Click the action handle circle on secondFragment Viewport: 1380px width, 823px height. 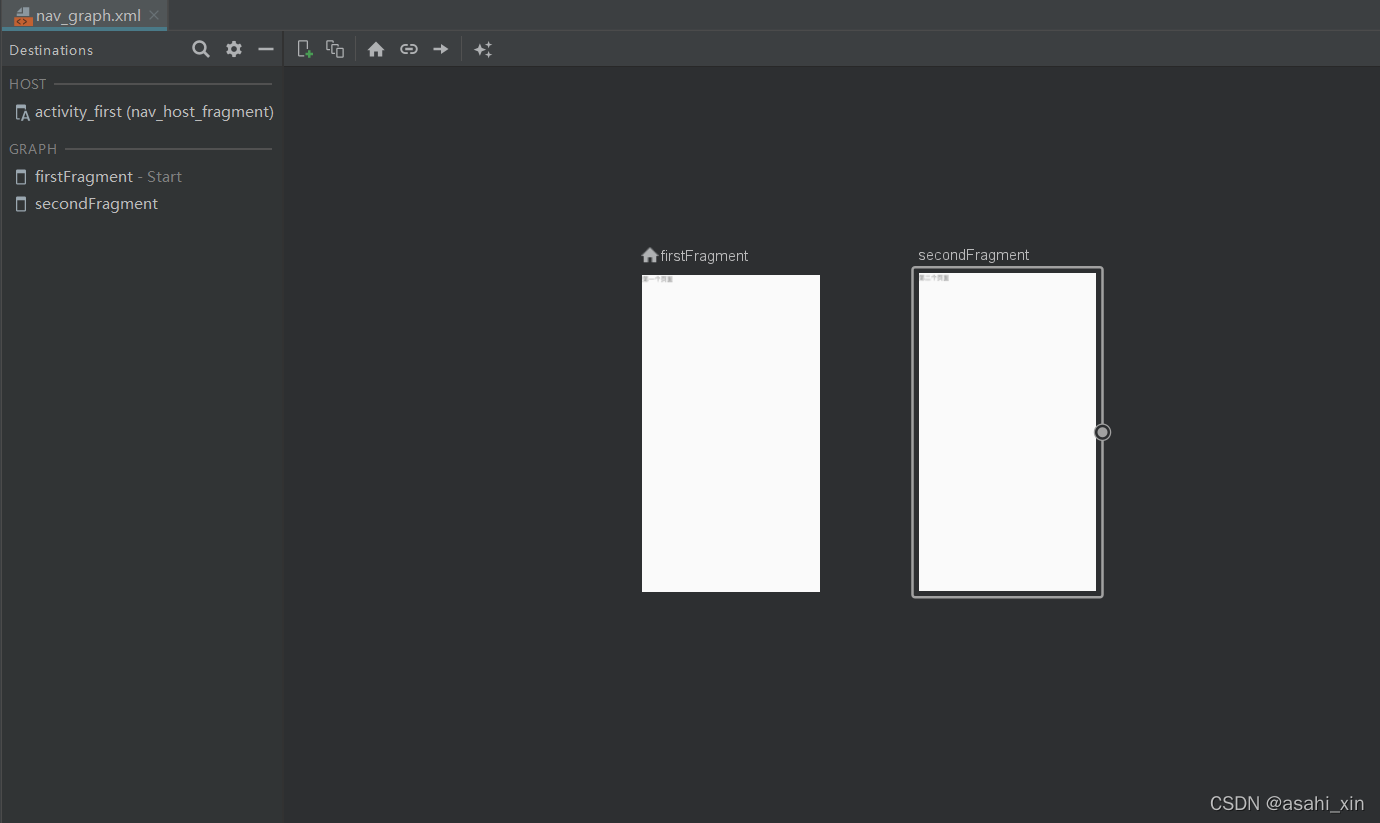(x=1102, y=432)
